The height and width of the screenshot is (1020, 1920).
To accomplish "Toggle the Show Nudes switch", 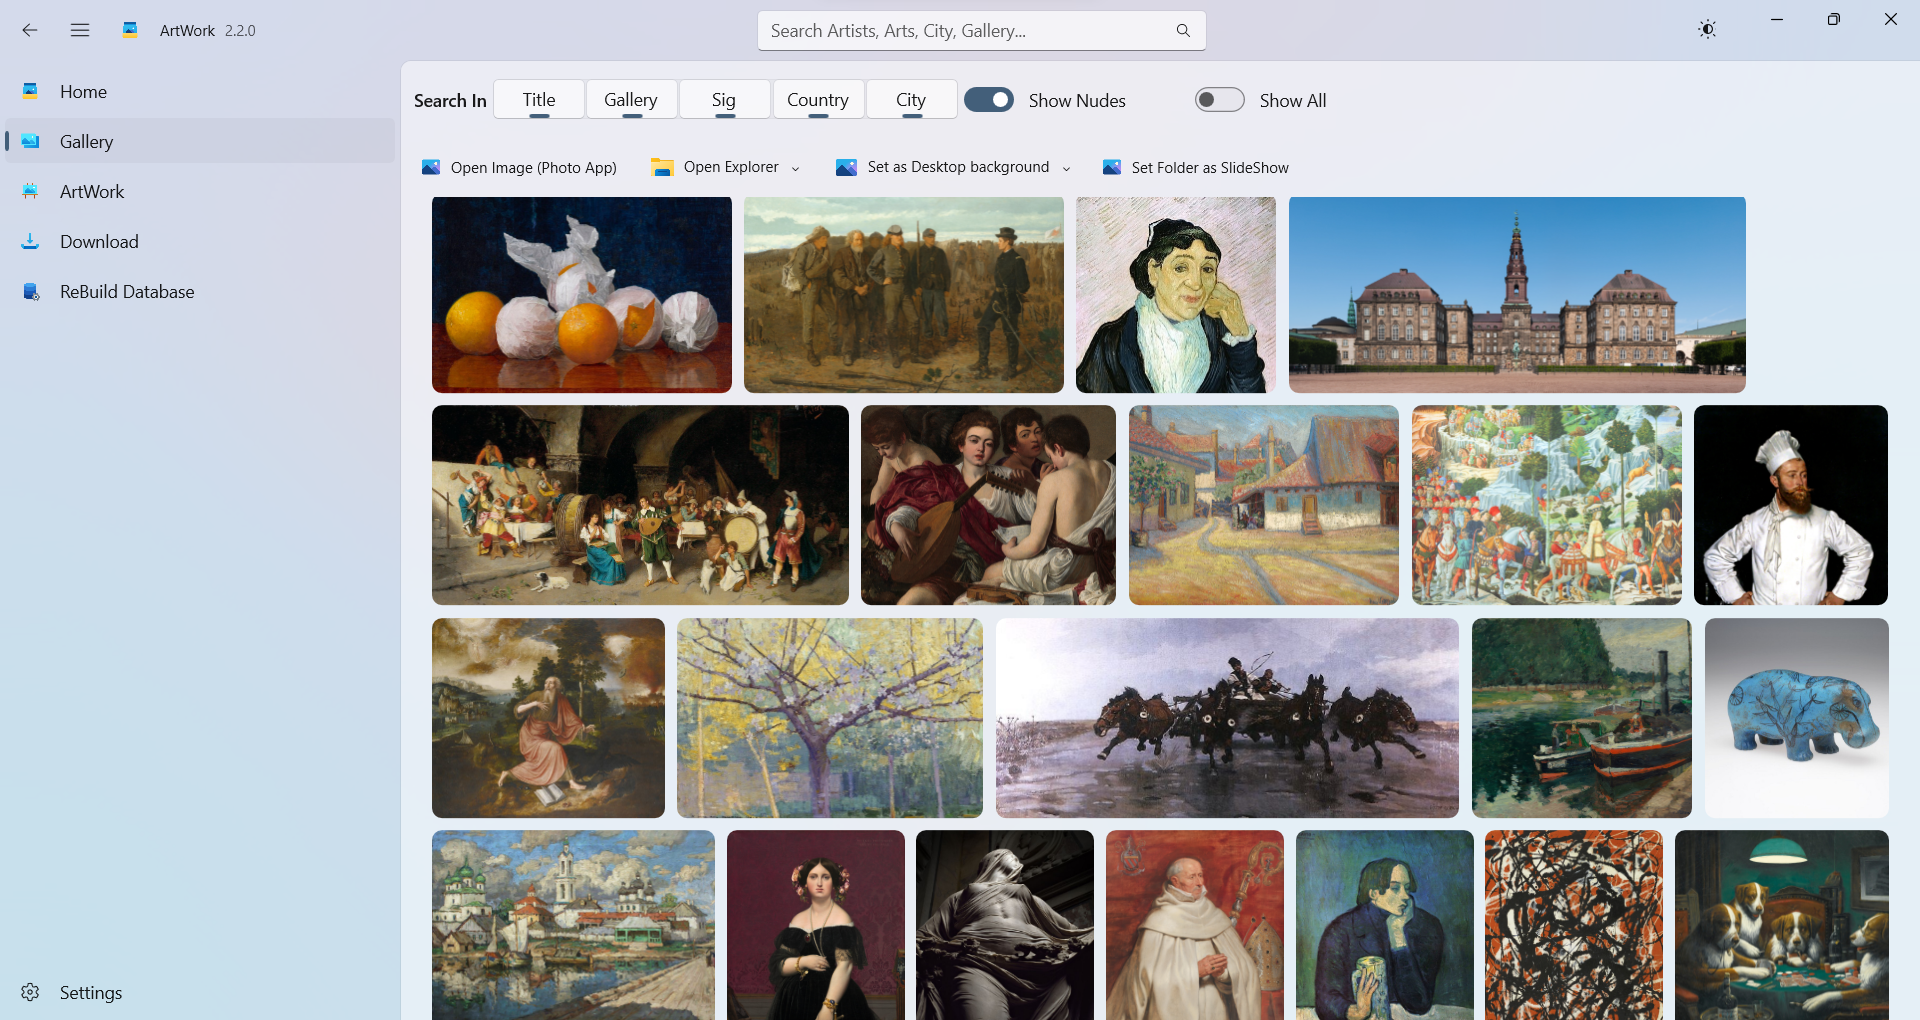I will pyautogui.click(x=989, y=100).
